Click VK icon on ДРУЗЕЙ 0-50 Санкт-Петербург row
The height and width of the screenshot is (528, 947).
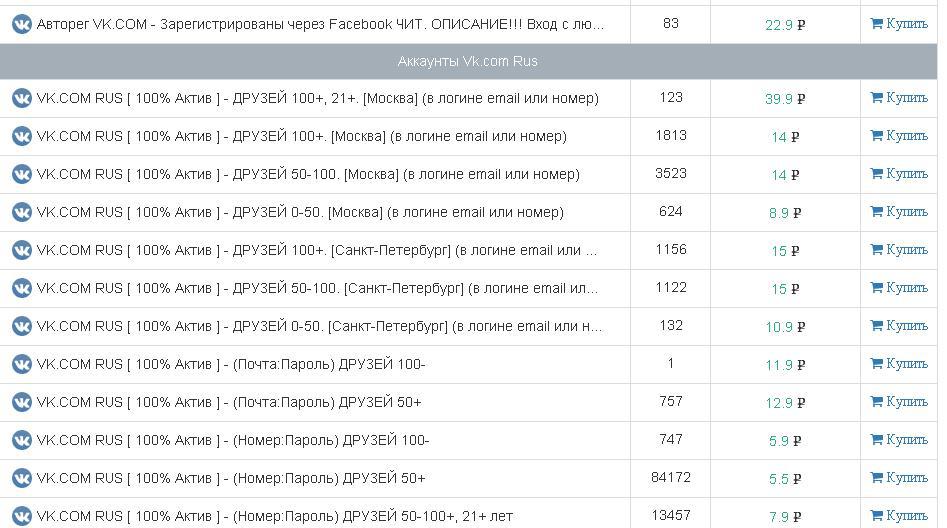pyautogui.click(x=21, y=326)
